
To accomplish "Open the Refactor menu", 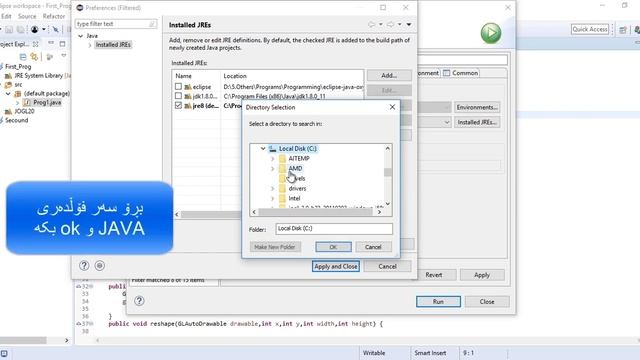I will [54, 16].
